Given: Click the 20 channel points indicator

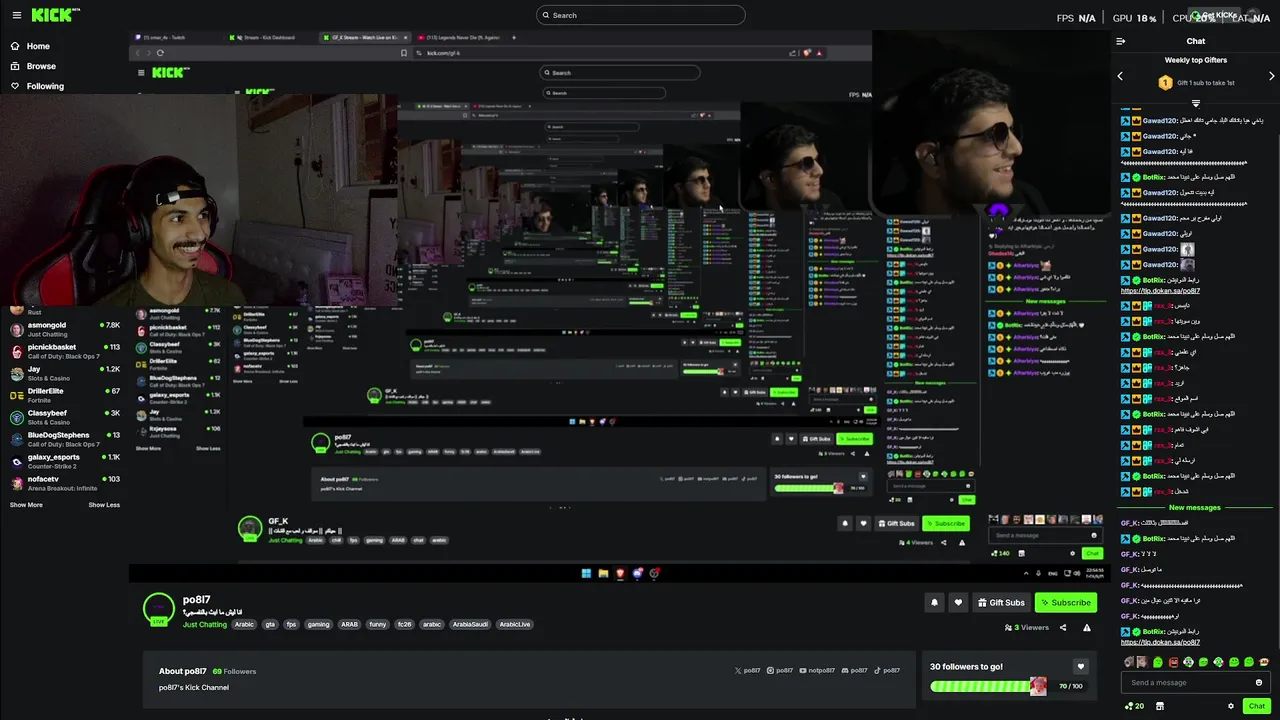Looking at the screenshot, I should click(1135, 706).
